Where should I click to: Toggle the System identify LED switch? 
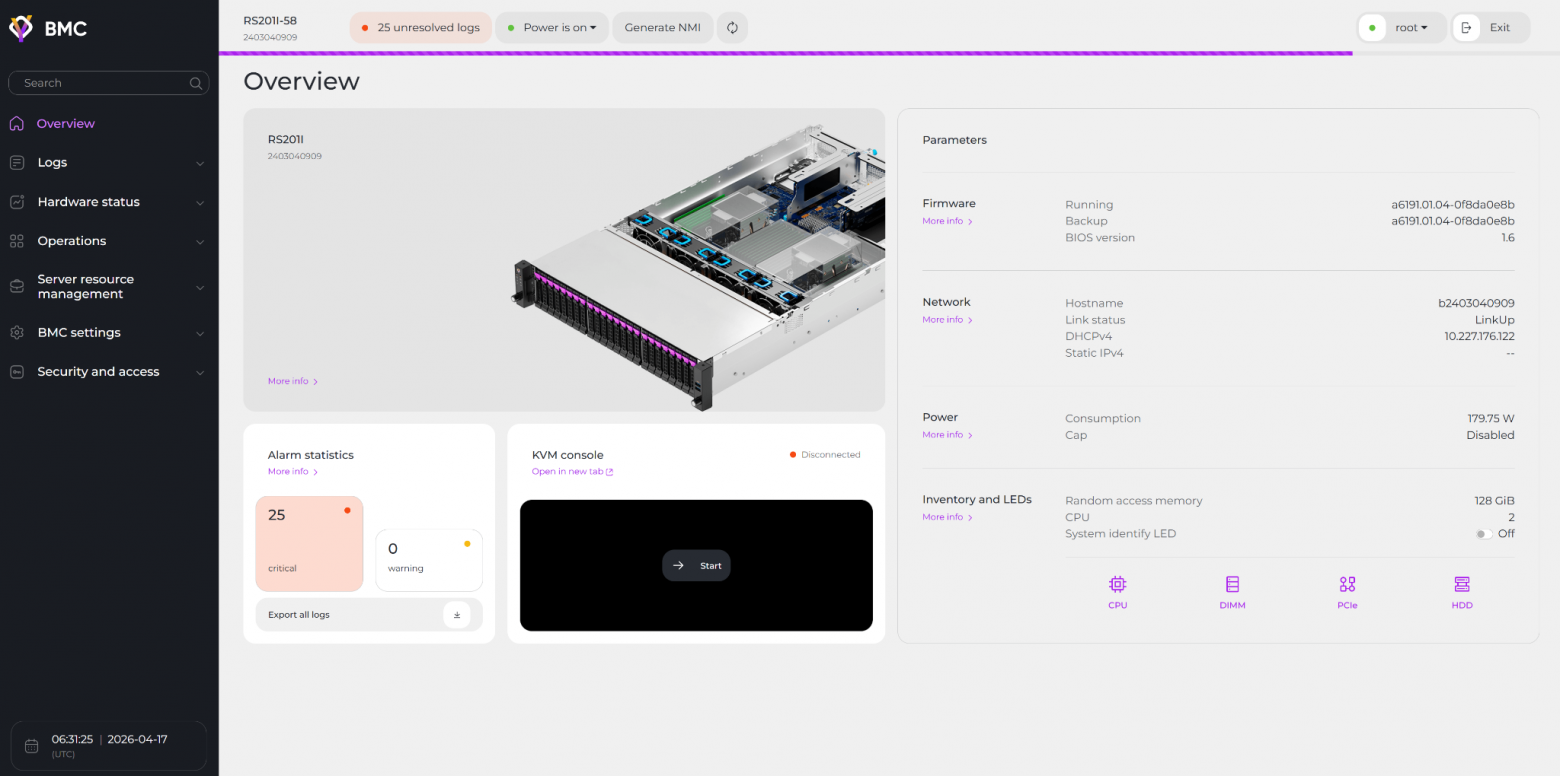[x=1484, y=534]
